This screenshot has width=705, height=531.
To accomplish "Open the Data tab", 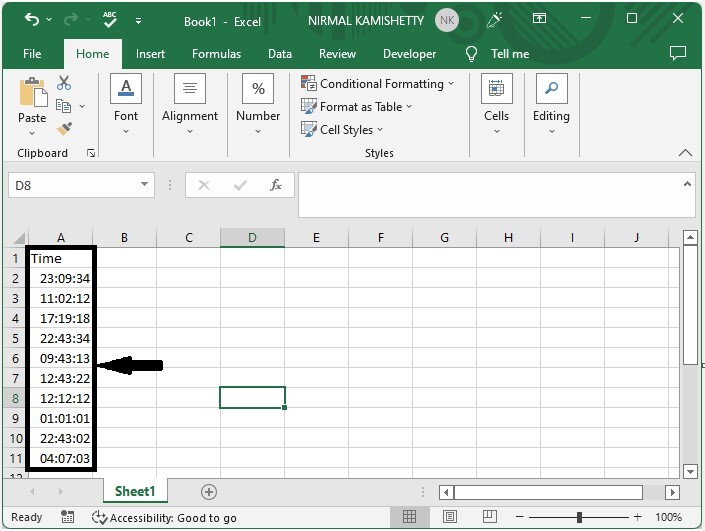I will [x=280, y=54].
